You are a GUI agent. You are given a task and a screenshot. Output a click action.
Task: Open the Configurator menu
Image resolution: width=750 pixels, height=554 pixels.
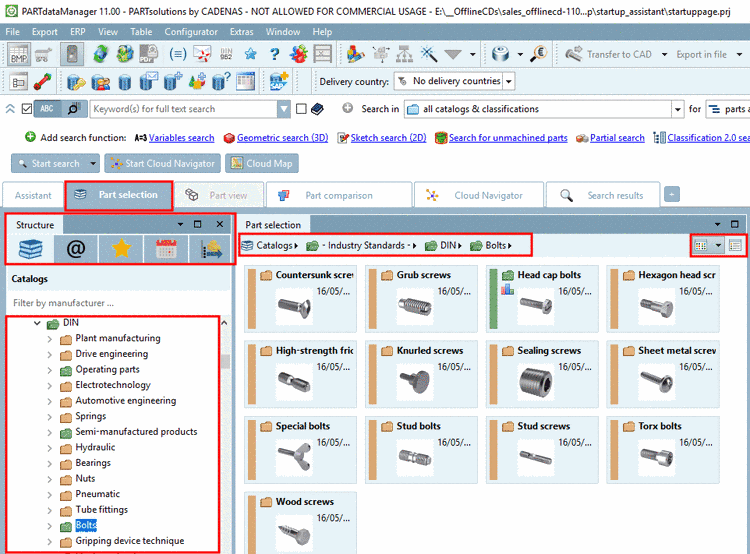pos(191,32)
